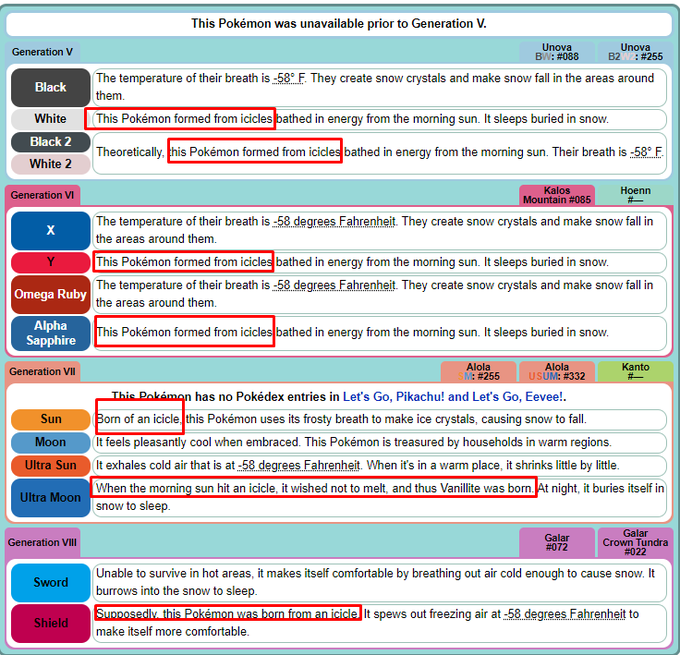Click the Ultra Moon label
Viewport: 680px width, 655px height.
(51, 498)
